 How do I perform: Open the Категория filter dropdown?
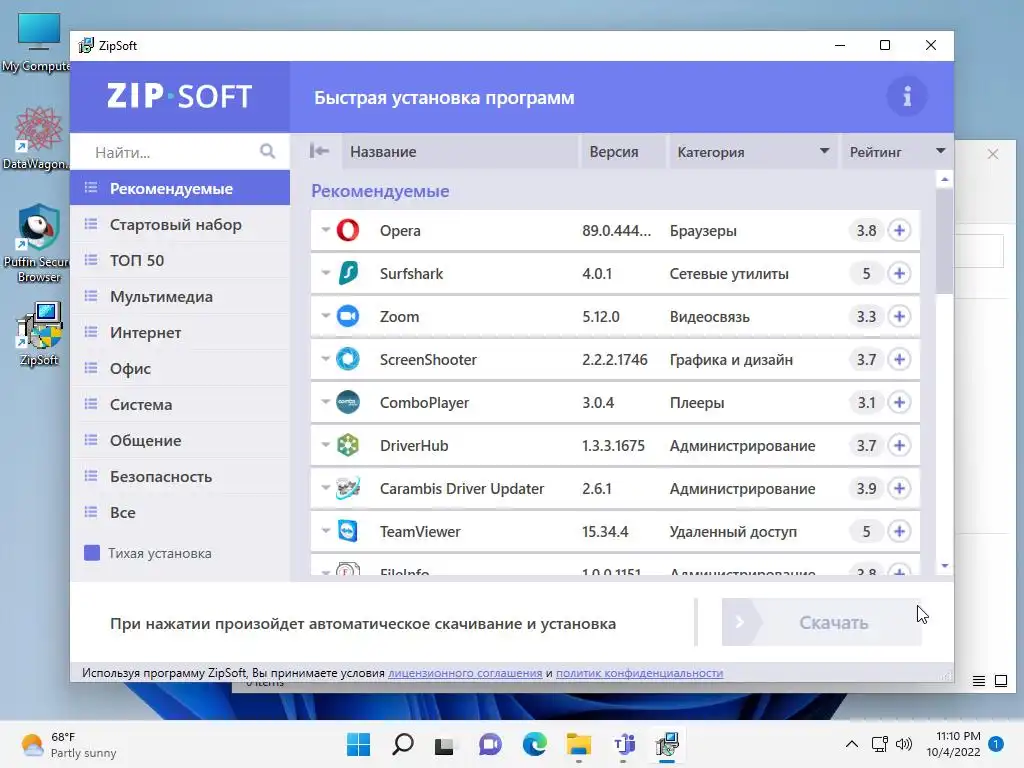coord(824,152)
